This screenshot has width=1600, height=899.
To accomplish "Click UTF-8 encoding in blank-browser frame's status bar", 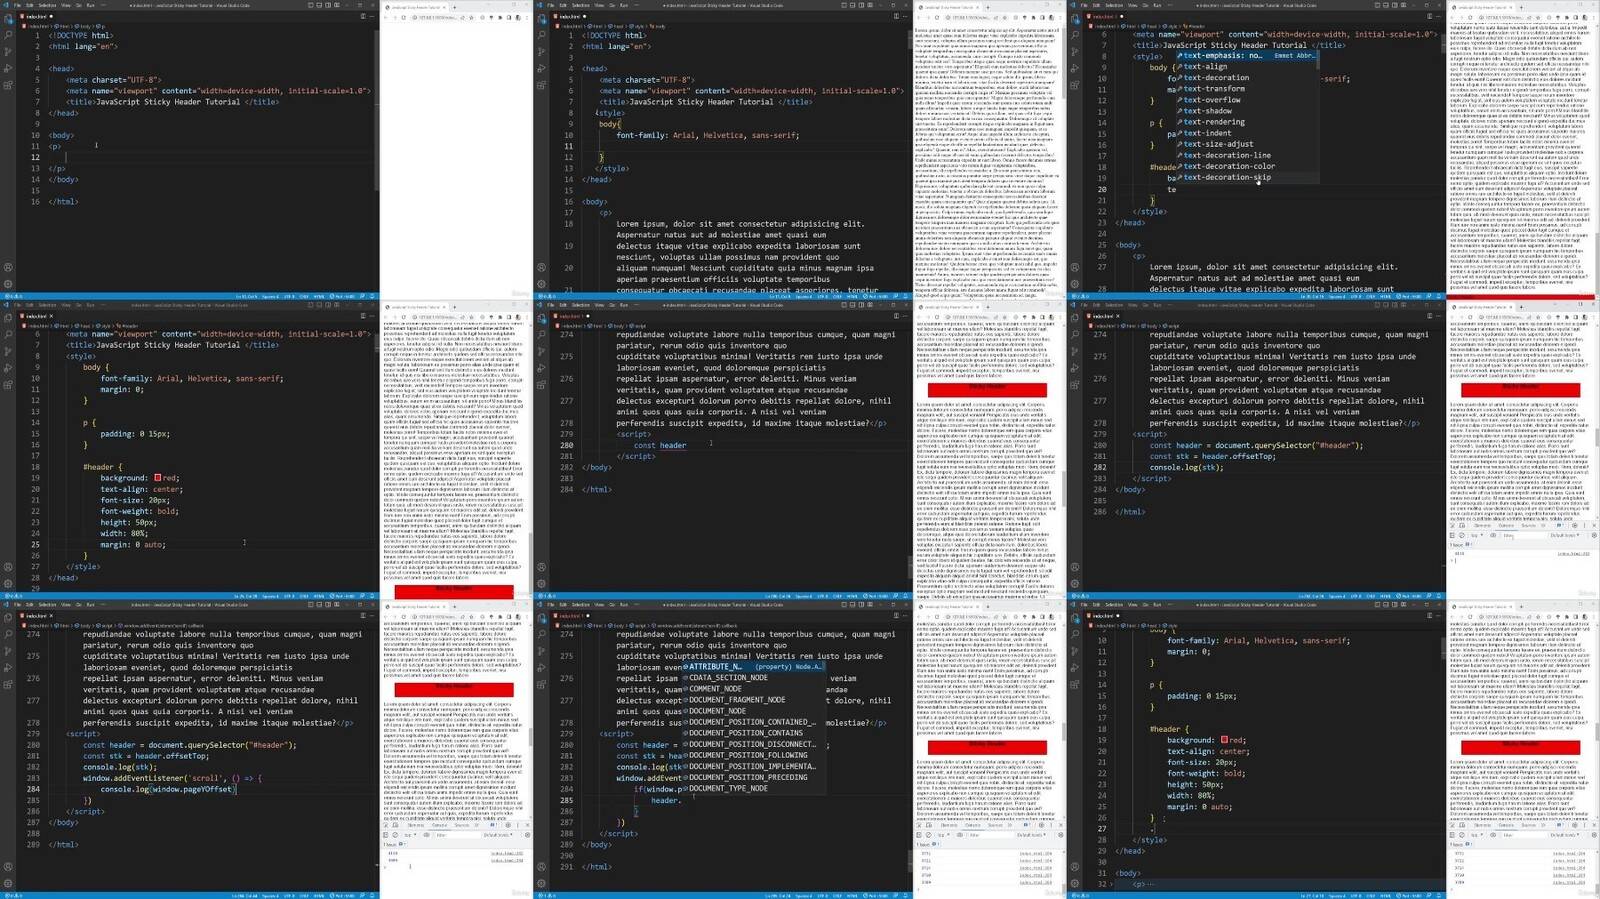I will pyautogui.click(x=289, y=296).
